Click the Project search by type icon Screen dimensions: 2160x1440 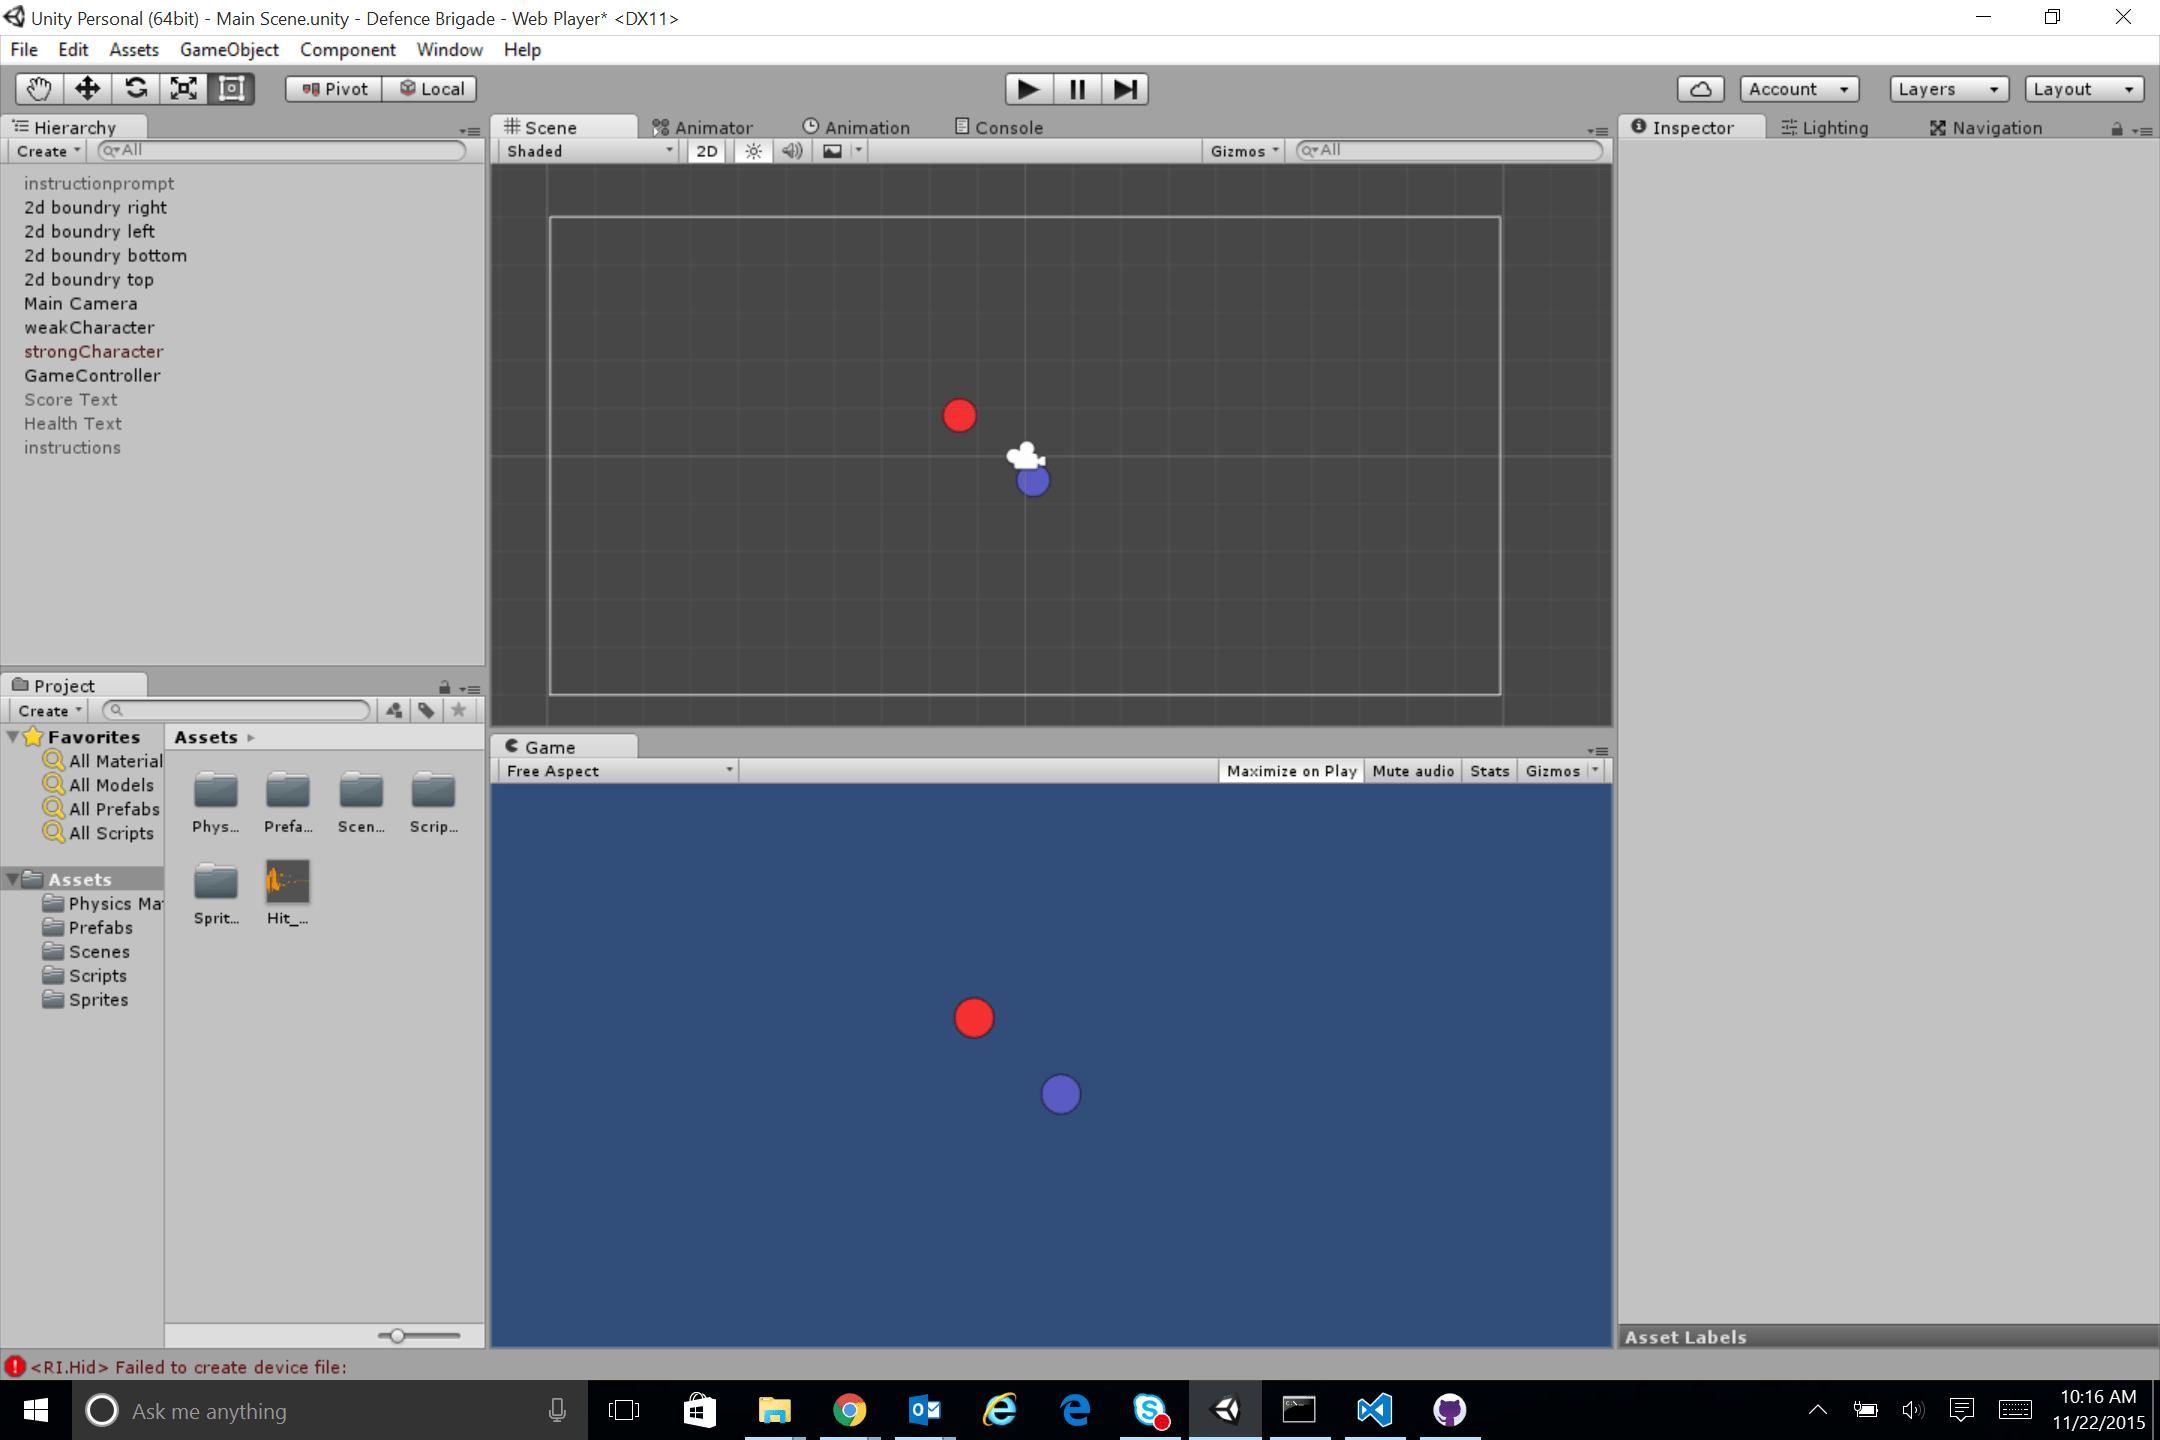click(x=394, y=711)
